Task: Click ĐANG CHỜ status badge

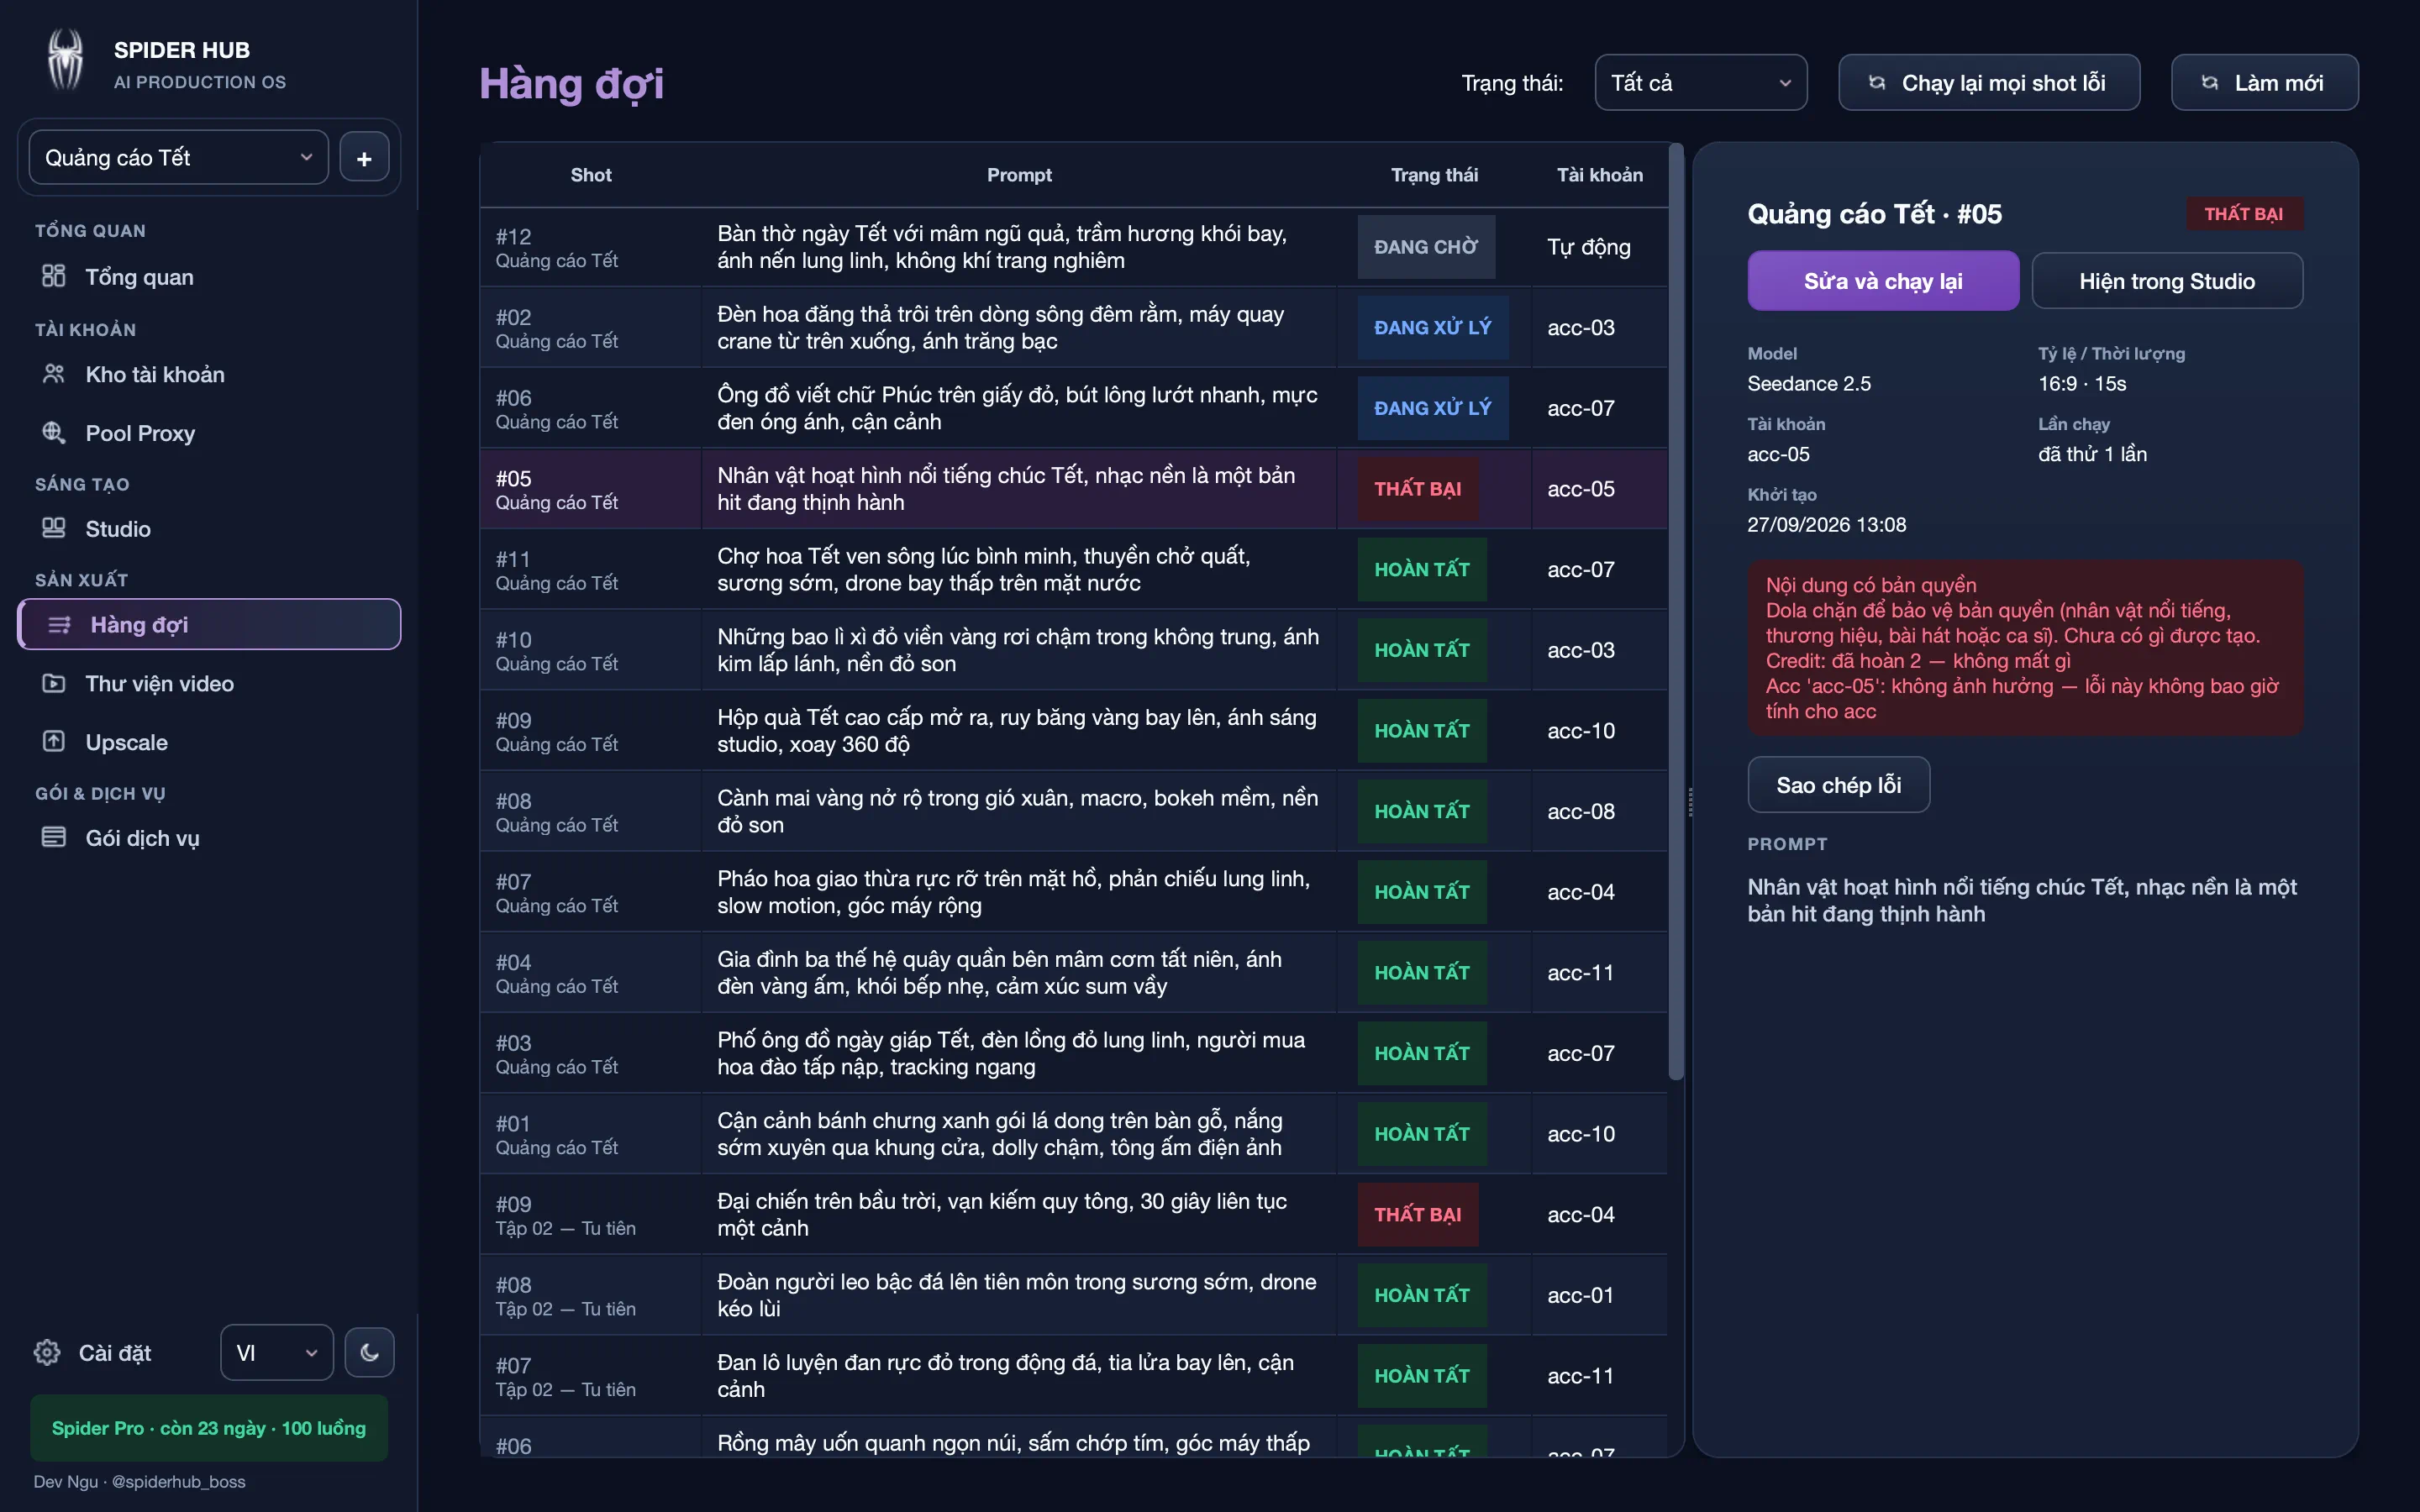Action: pos(1426,247)
